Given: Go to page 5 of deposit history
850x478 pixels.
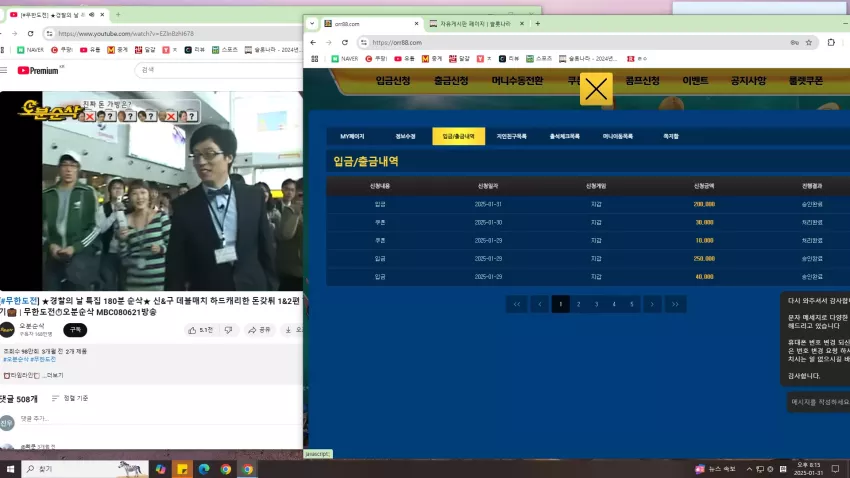Looking at the screenshot, I should pyautogui.click(x=632, y=304).
